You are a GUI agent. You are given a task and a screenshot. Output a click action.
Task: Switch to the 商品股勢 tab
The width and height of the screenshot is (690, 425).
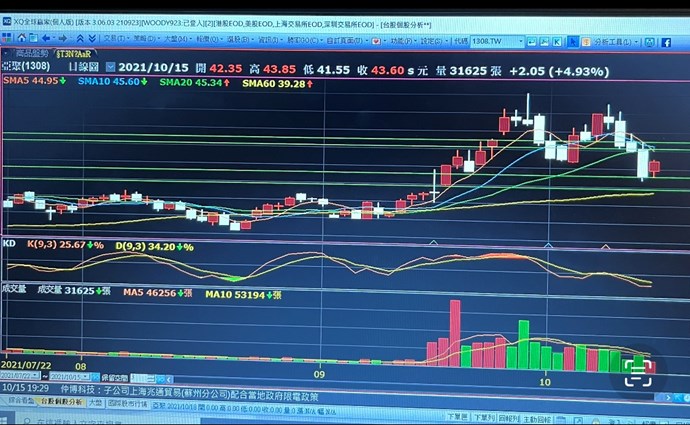(x=31, y=53)
